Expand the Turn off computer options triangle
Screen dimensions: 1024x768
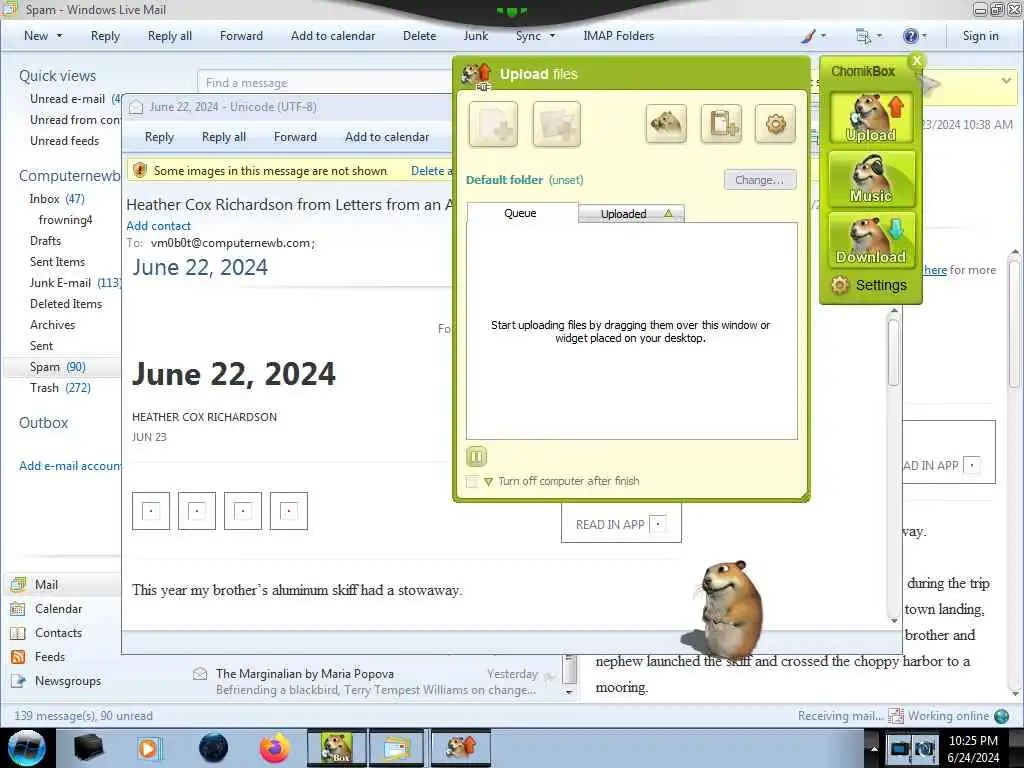click(x=488, y=482)
